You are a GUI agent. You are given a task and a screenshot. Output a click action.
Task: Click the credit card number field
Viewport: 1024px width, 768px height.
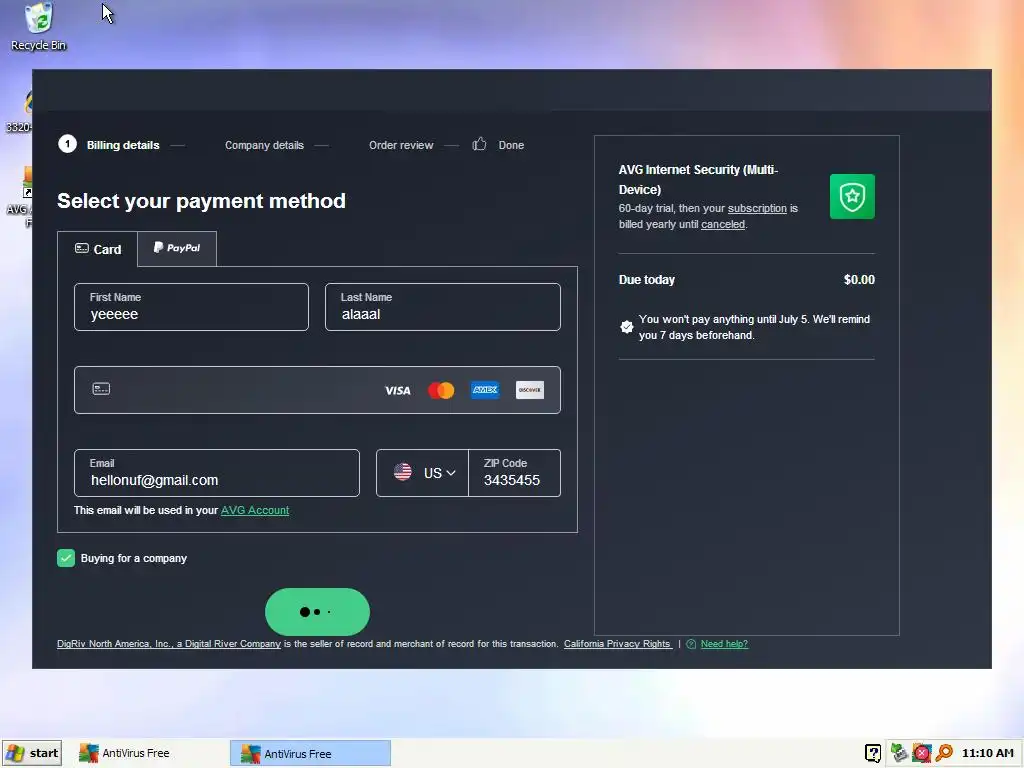[x=317, y=390]
